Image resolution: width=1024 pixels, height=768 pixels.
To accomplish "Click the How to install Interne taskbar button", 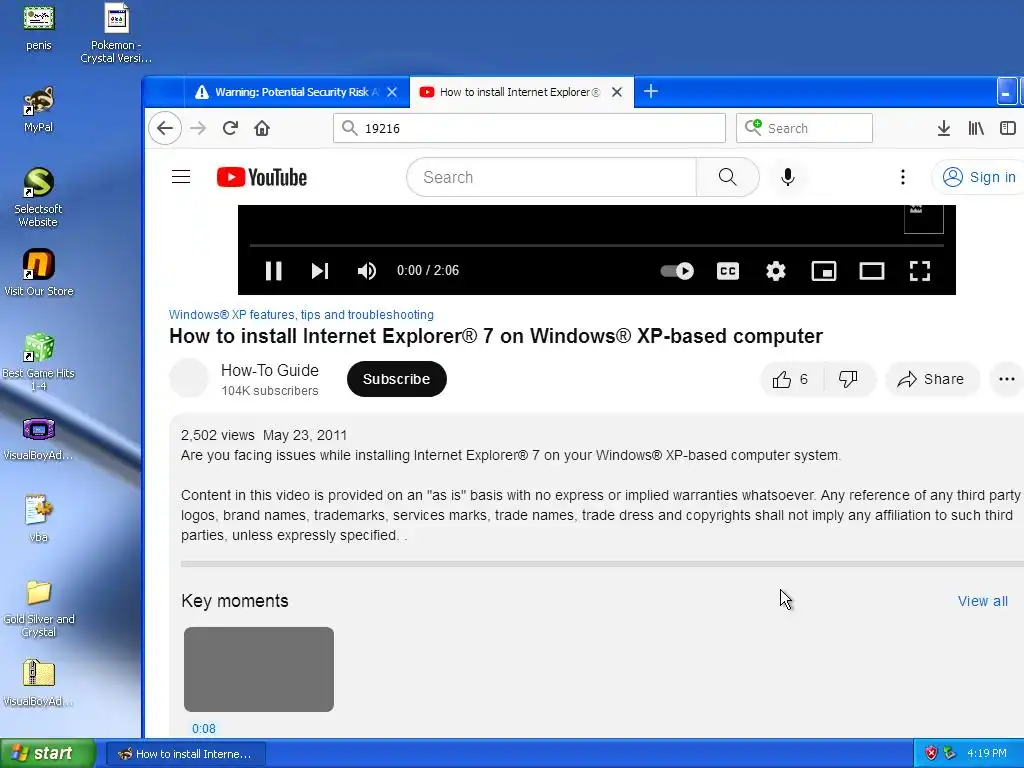I will point(185,754).
